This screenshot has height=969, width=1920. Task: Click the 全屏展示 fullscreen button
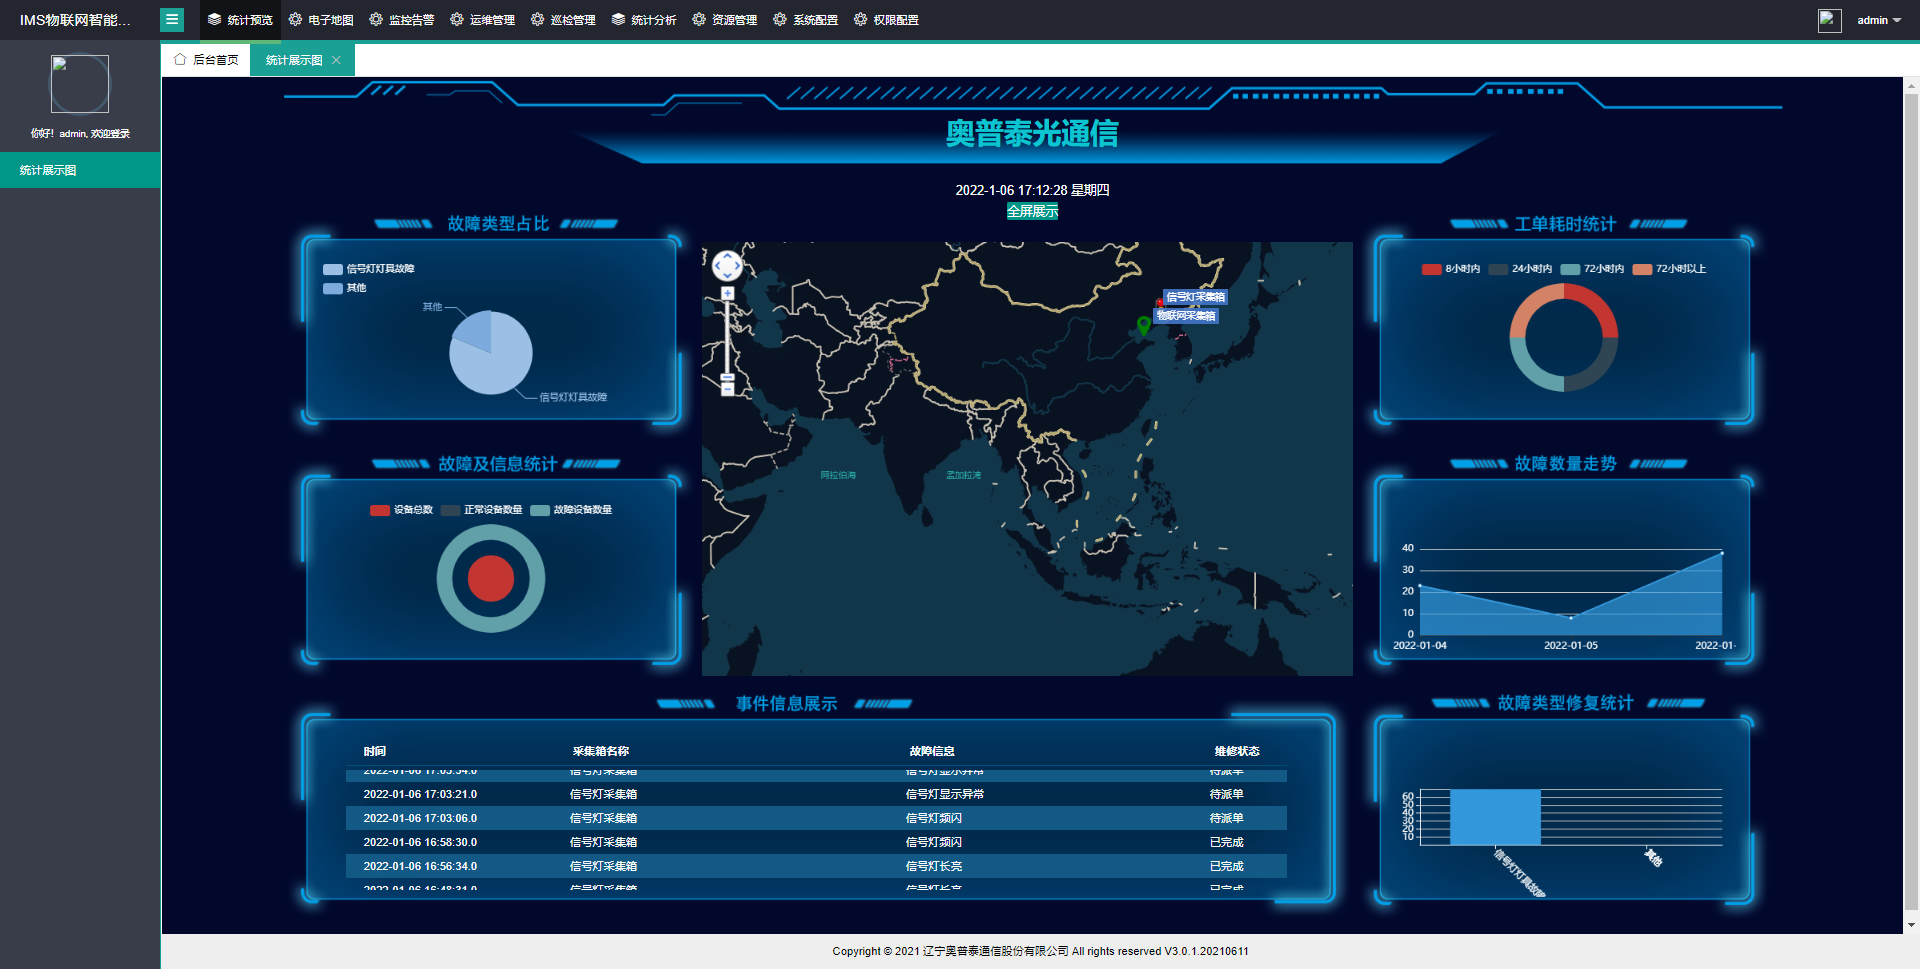[x=1032, y=211]
